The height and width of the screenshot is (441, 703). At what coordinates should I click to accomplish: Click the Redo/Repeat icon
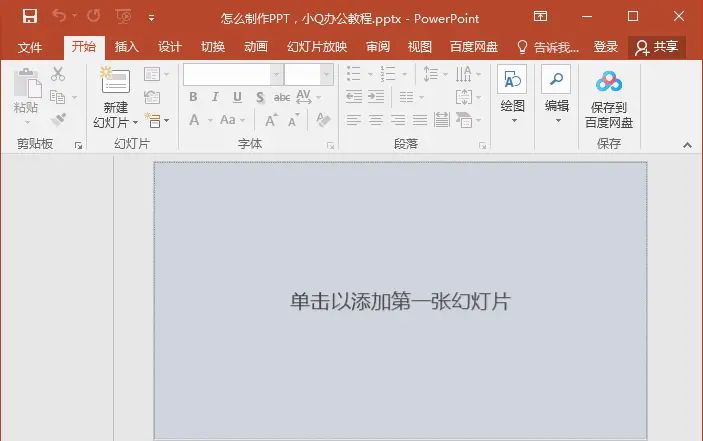[93, 16]
